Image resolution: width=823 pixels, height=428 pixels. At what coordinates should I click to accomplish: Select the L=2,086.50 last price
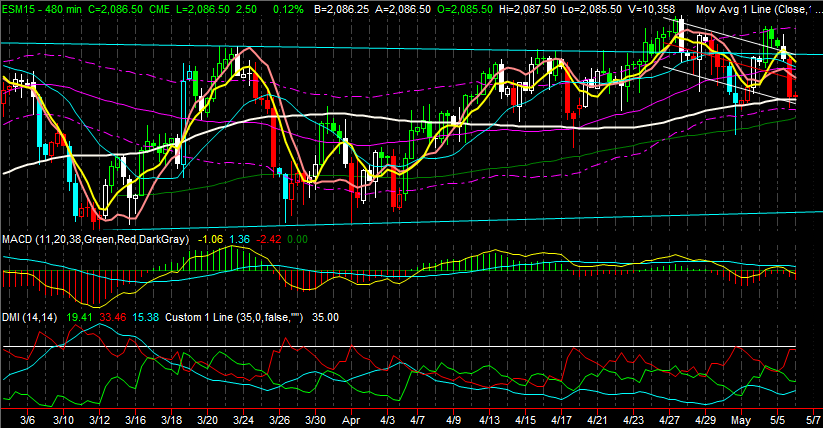[x=203, y=9]
